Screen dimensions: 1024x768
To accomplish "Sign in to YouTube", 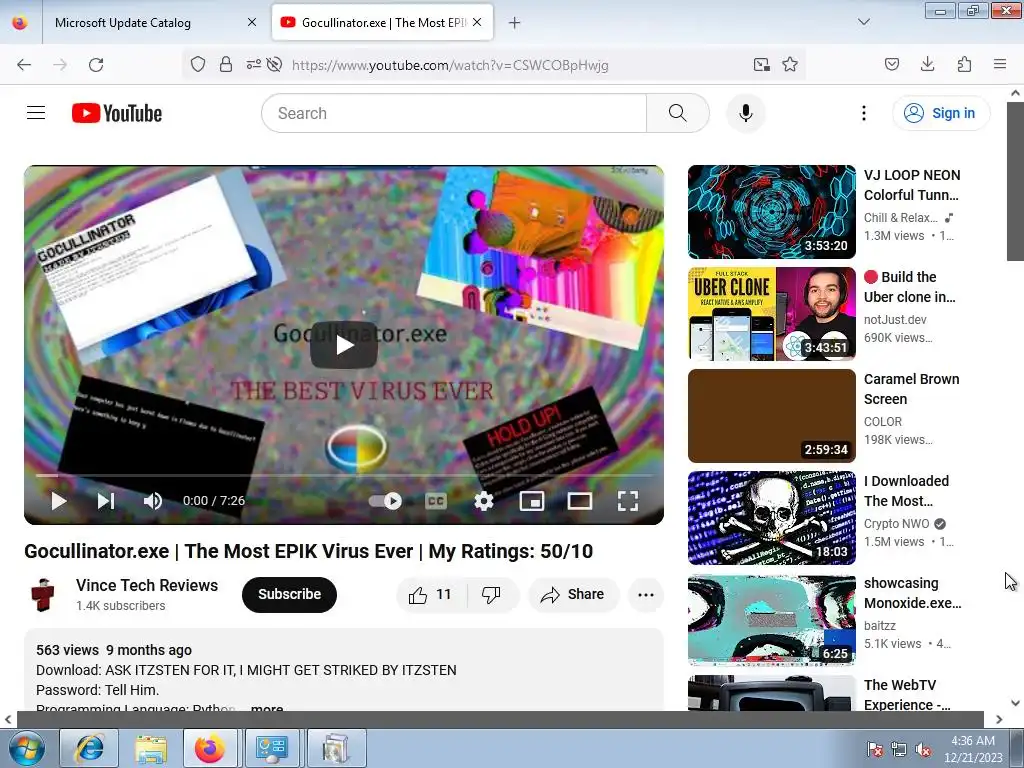I will click(941, 113).
